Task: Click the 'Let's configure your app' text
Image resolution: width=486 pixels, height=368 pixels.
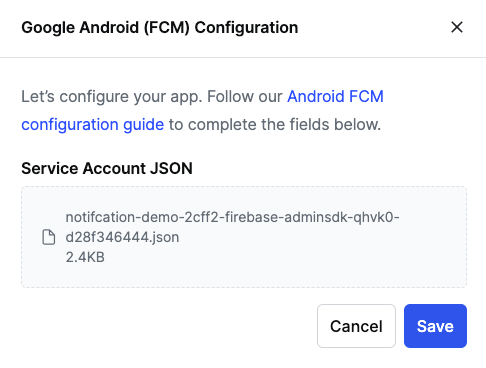Action: coord(112,97)
